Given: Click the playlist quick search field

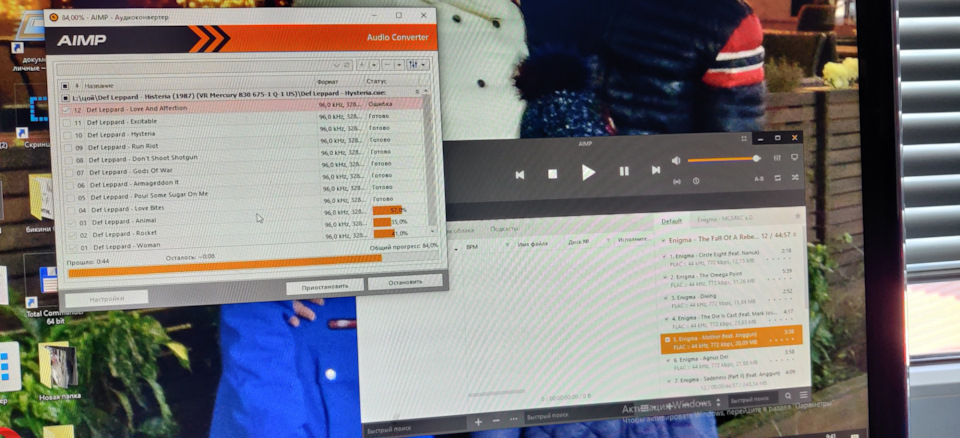Looking at the screenshot, I should tap(752, 400).
